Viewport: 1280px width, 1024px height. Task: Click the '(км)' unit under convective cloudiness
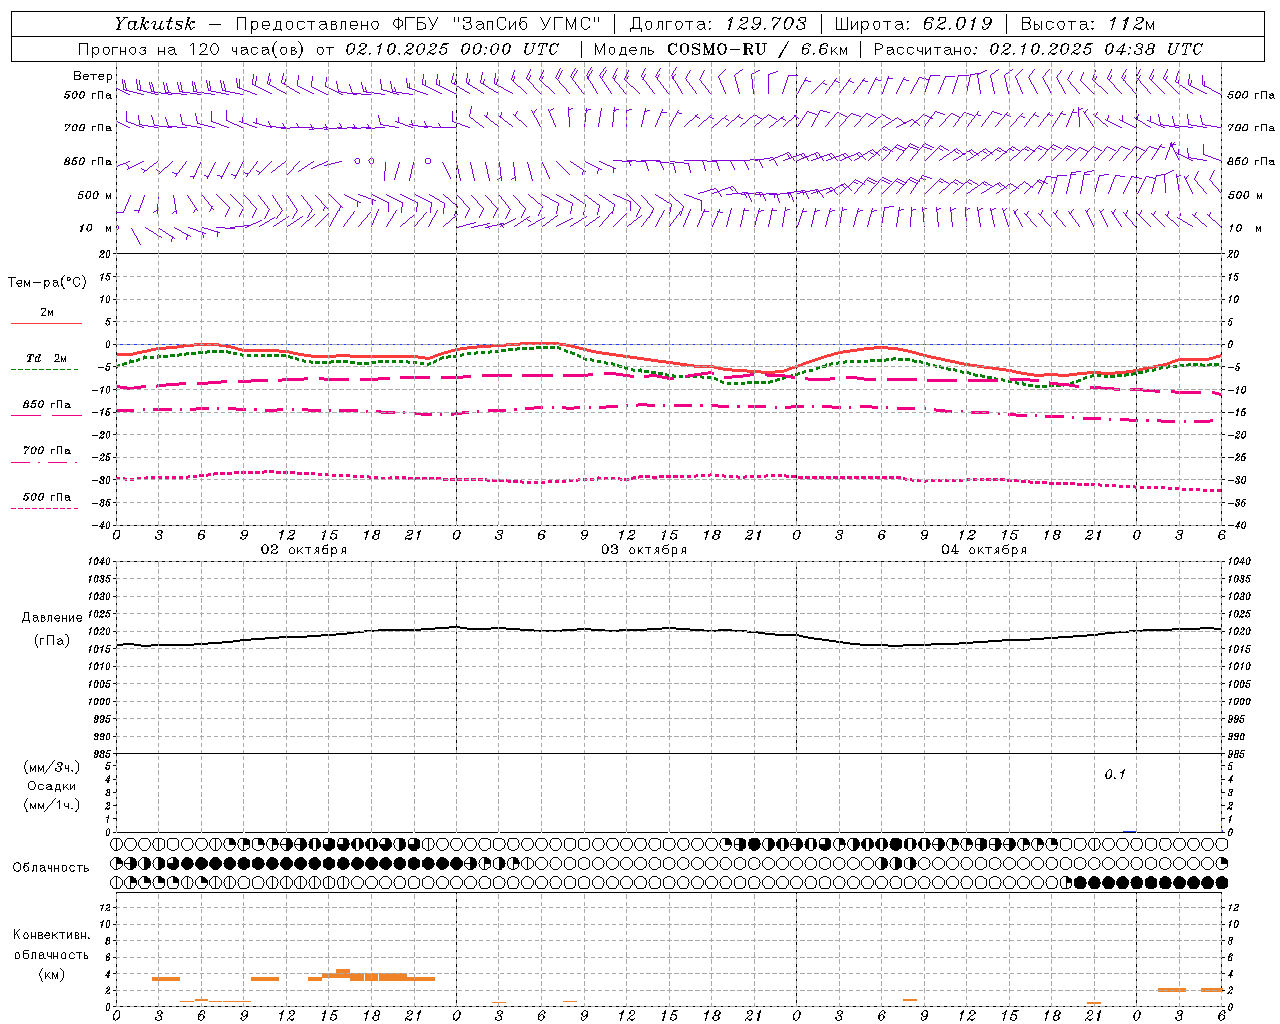point(52,974)
